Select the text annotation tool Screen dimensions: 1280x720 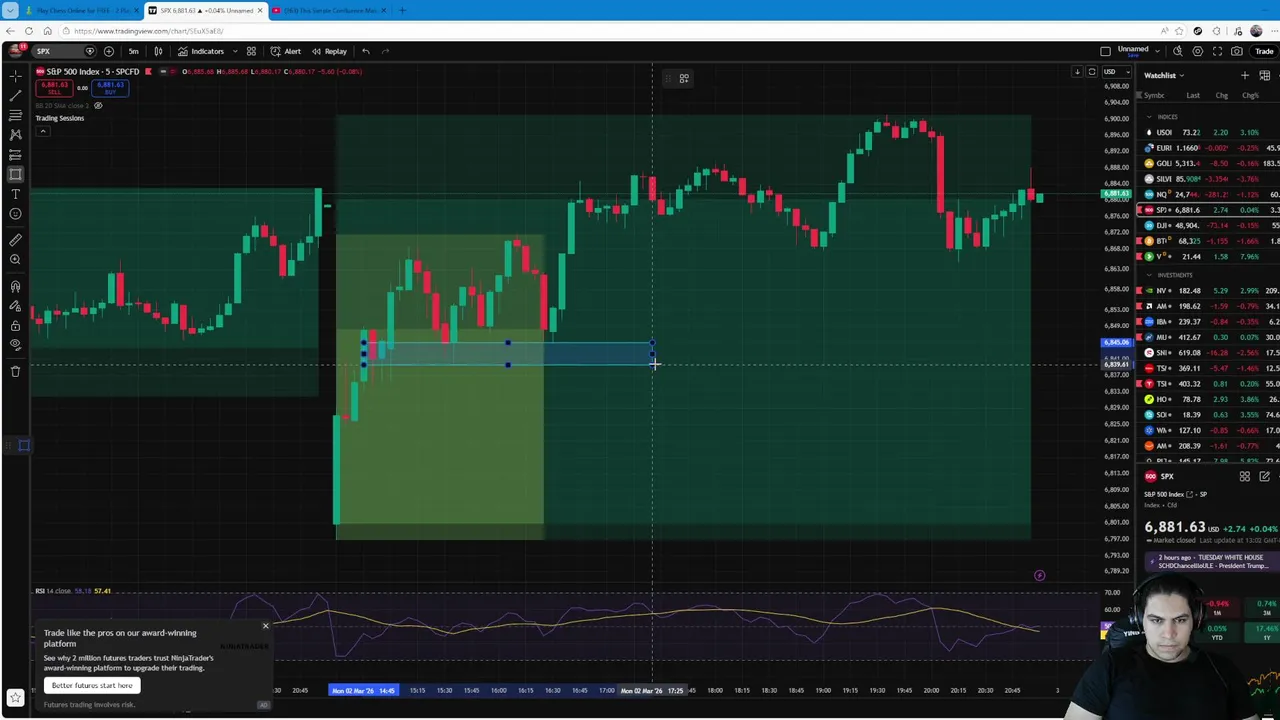[x=15, y=194]
